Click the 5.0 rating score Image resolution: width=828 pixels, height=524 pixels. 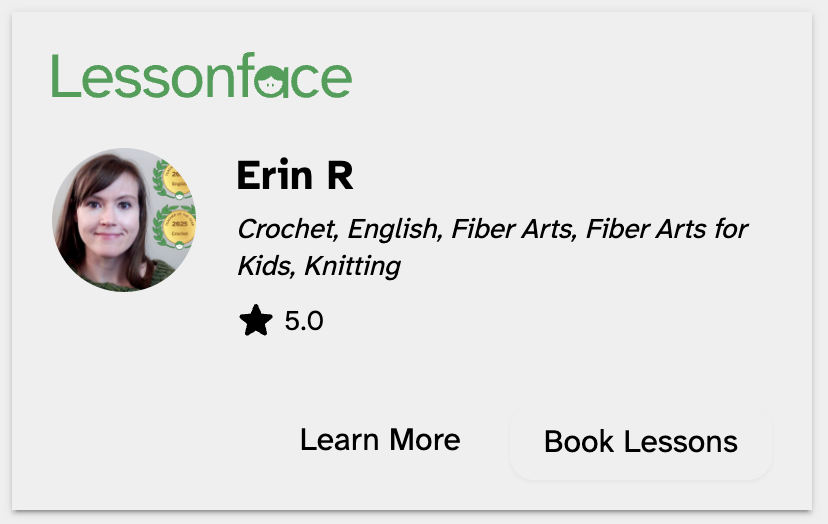click(x=304, y=322)
